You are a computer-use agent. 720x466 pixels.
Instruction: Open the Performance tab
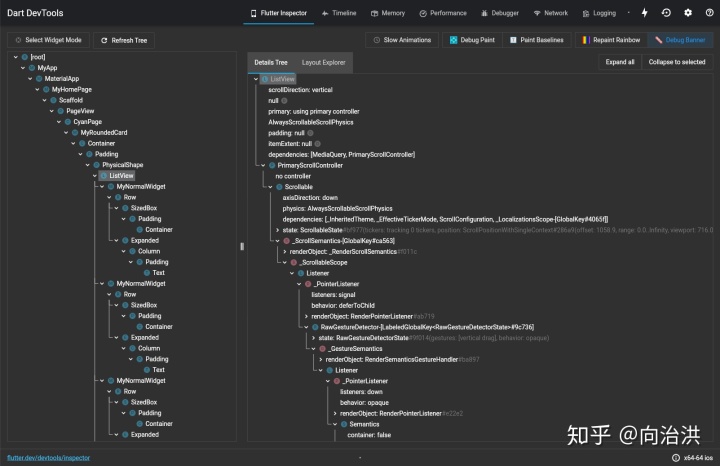coord(443,13)
